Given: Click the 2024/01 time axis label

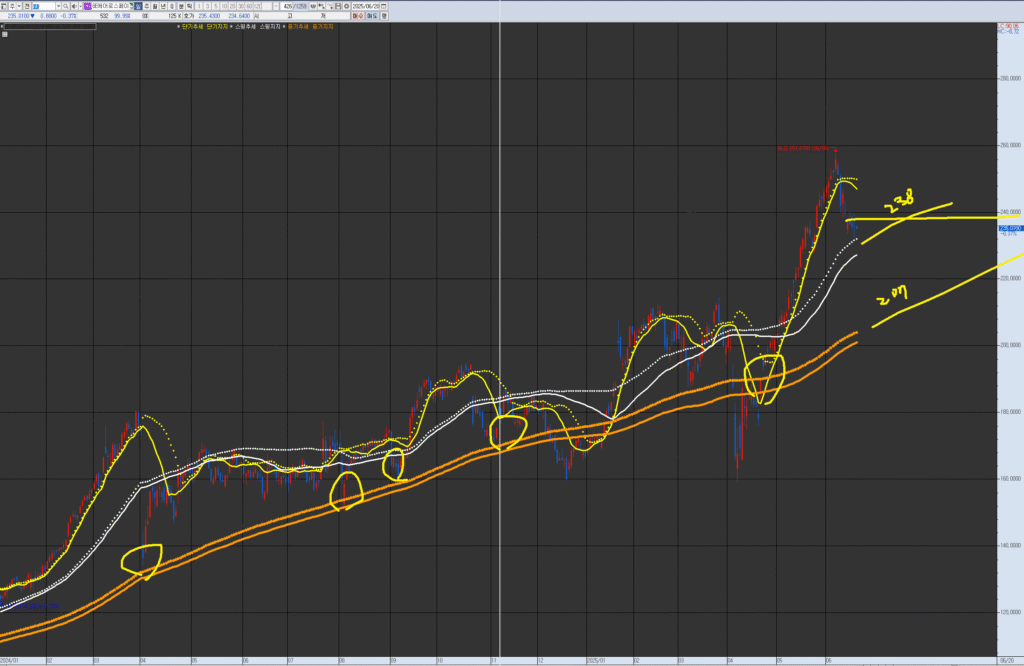Looking at the screenshot, I should coord(10,661).
